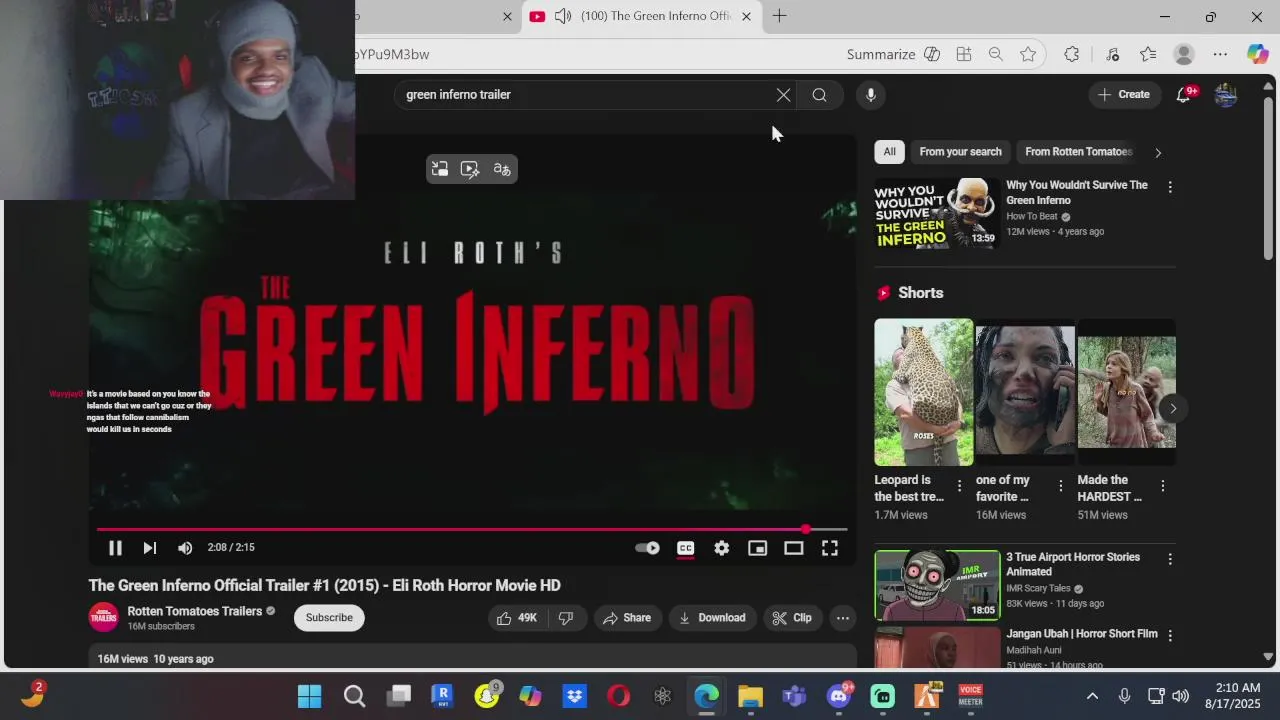The width and height of the screenshot is (1280, 720).
Task: Subscribe to Rotten Tomatoes Trailers
Action: (329, 618)
